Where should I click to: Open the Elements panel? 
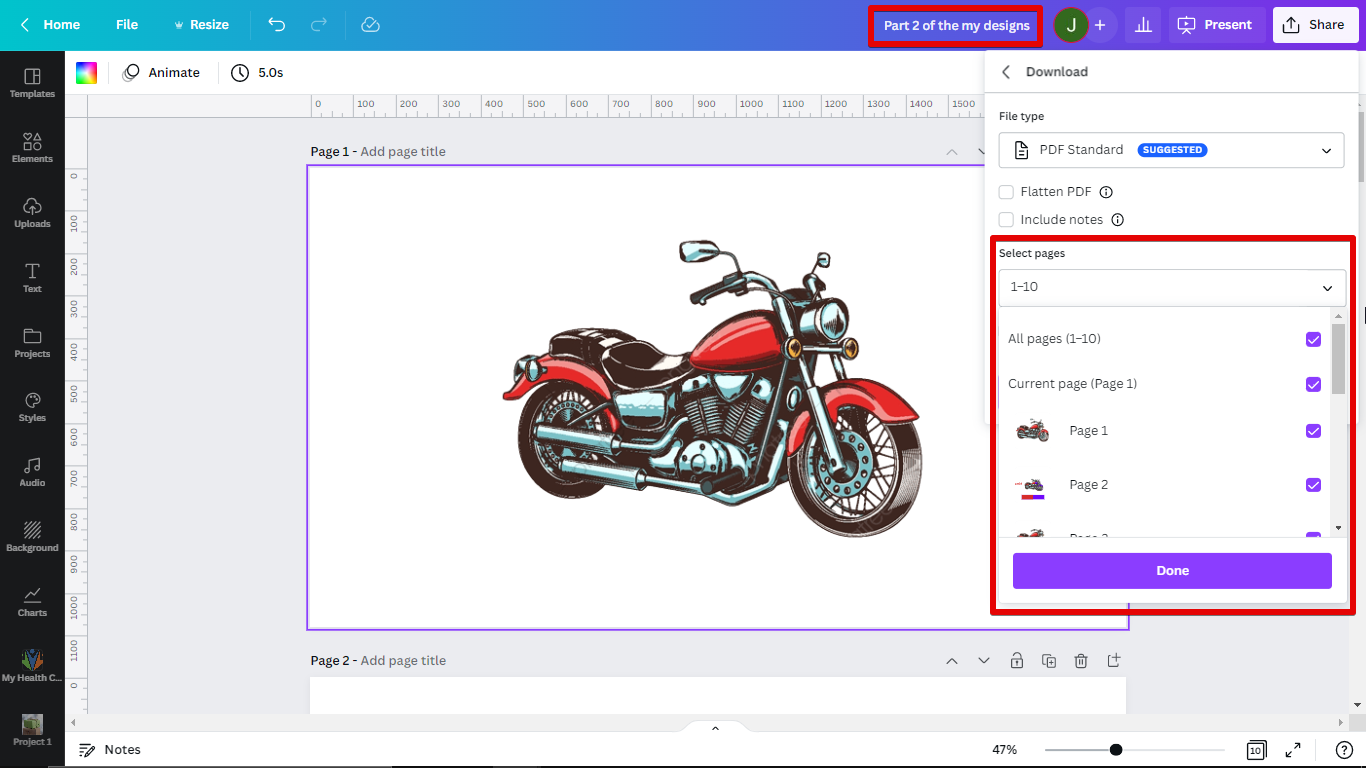[x=32, y=148]
